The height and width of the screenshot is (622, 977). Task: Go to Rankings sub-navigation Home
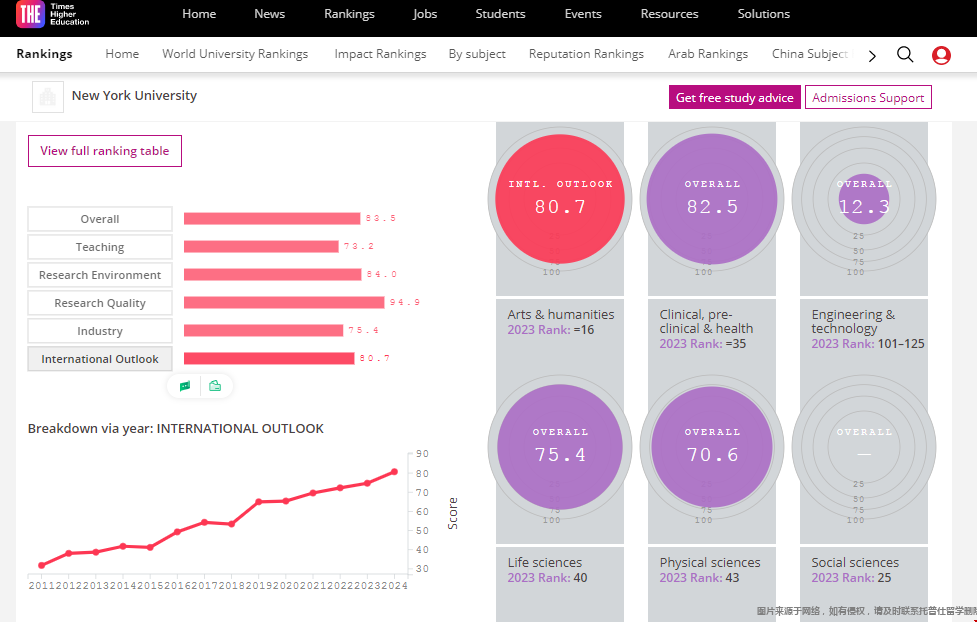pos(122,54)
